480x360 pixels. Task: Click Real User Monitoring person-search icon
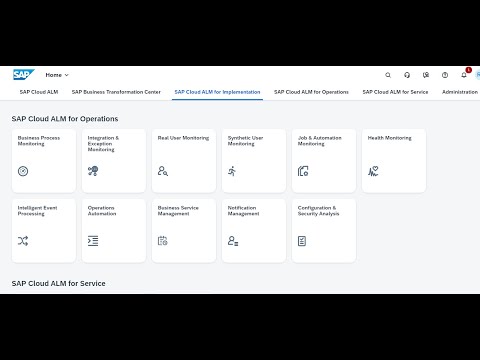tap(163, 171)
